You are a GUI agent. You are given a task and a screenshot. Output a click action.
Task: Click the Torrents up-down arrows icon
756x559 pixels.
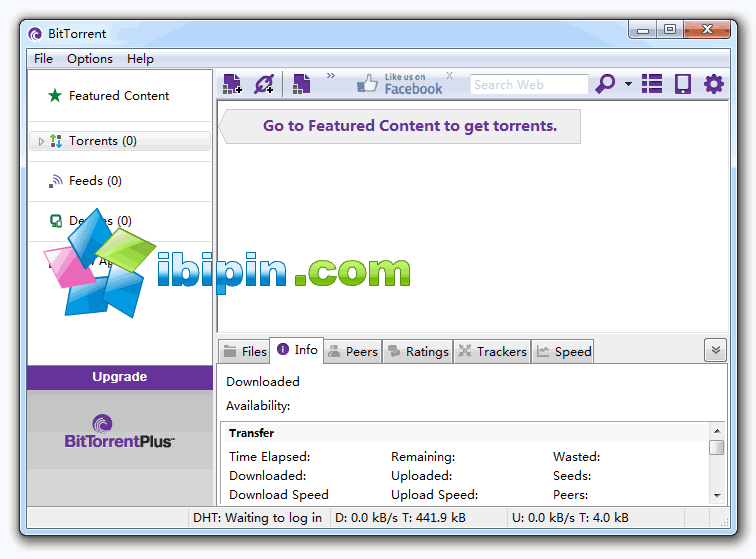click(x=56, y=141)
